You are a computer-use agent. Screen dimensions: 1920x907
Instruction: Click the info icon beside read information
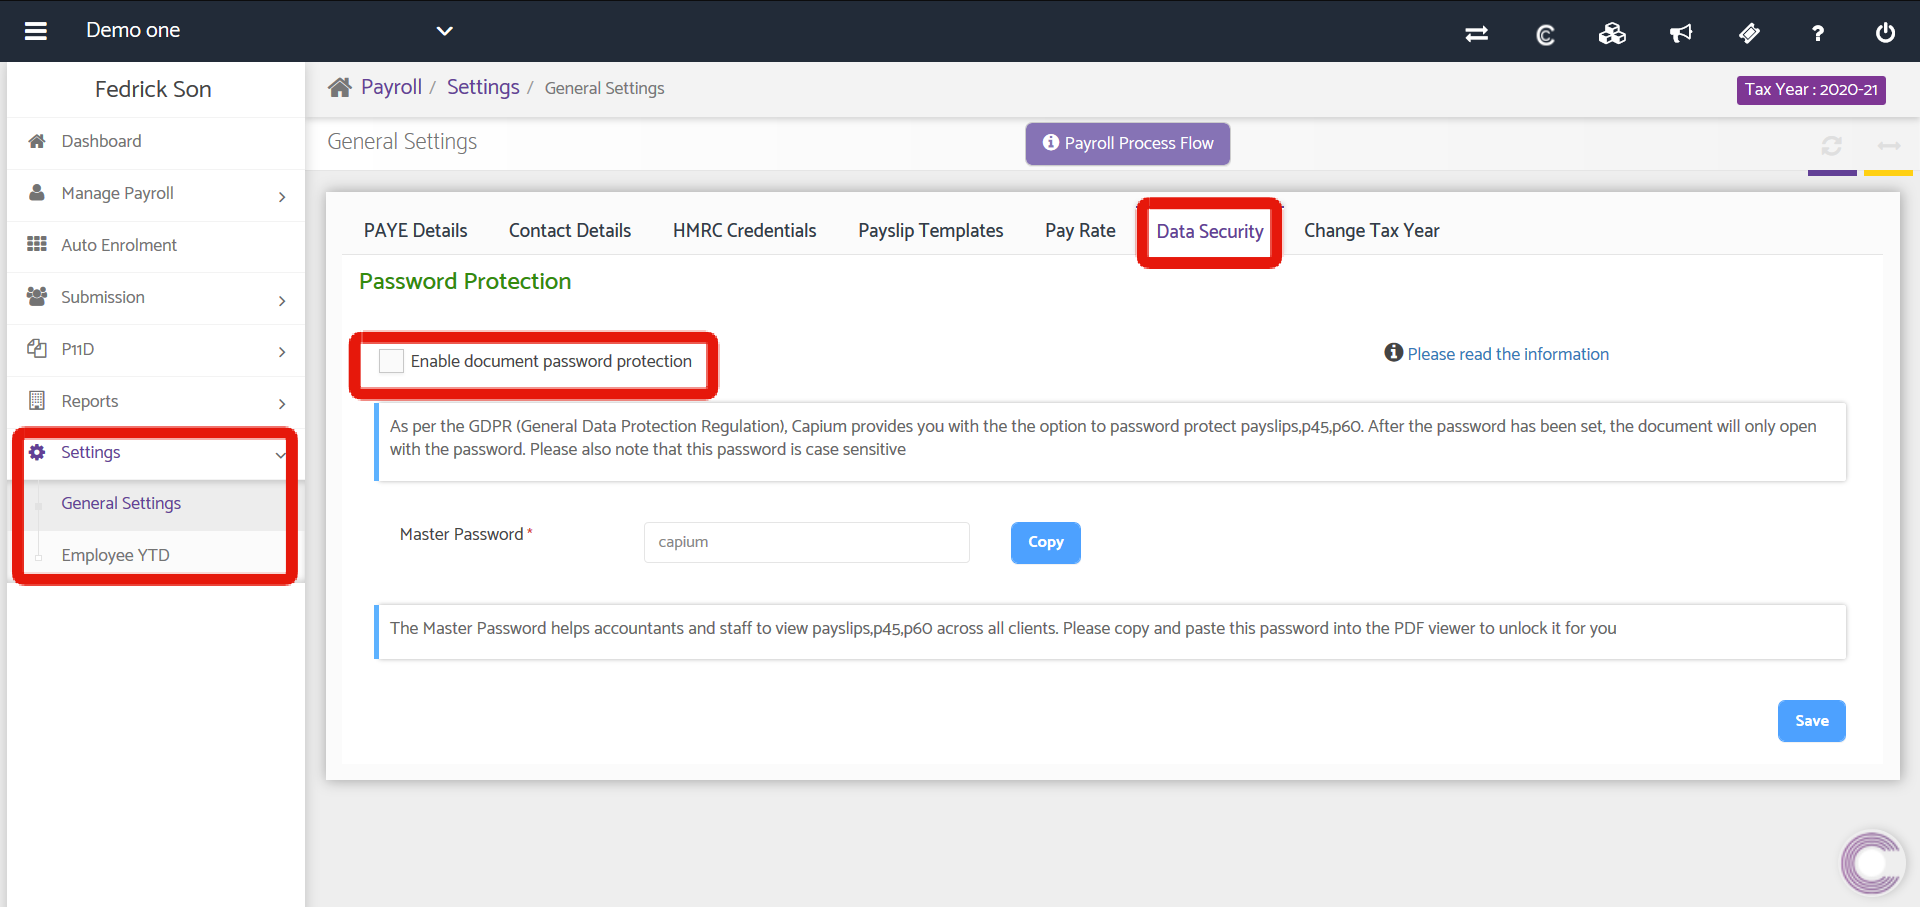point(1393,352)
